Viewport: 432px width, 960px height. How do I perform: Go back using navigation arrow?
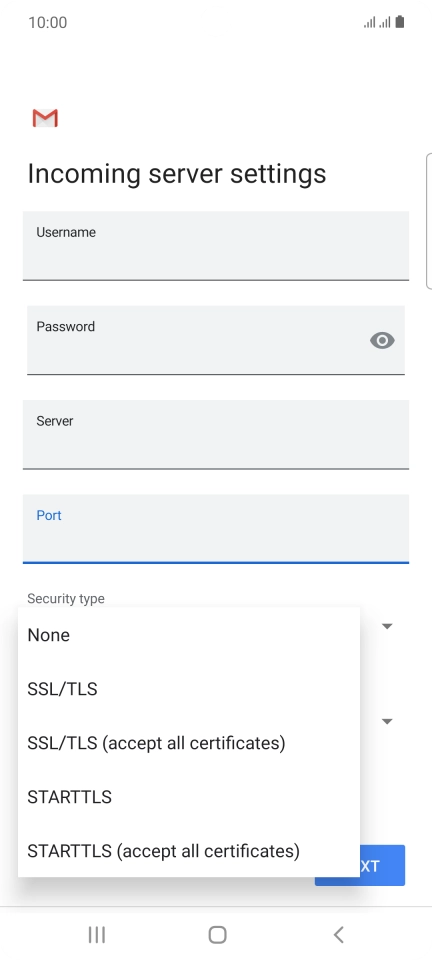[338, 935]
